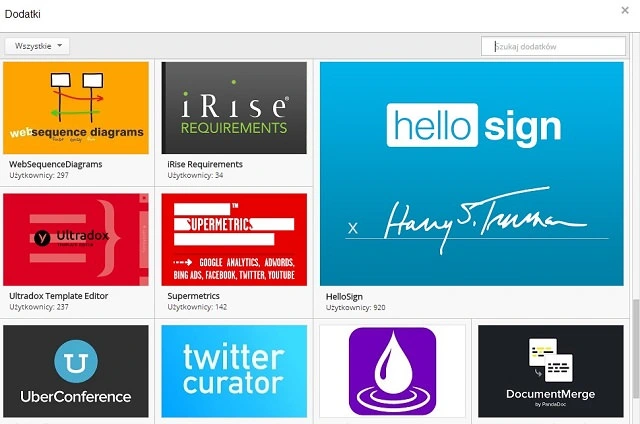The image size is (640, 424).
Task: Click the Użytkownicy: 237 user count
Action: (39, 307)
